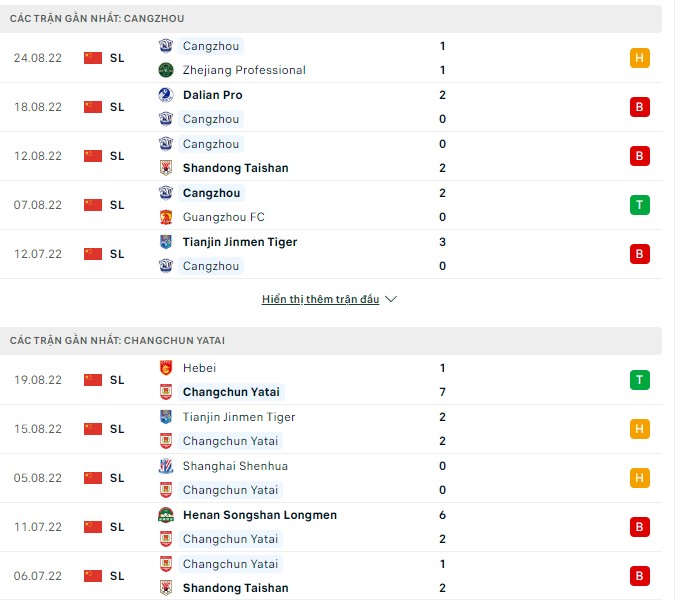Screen dimensions: 675x601
Task: Click the orange H badge on Shanghai Shenhua match
Action: coord(640,478)
